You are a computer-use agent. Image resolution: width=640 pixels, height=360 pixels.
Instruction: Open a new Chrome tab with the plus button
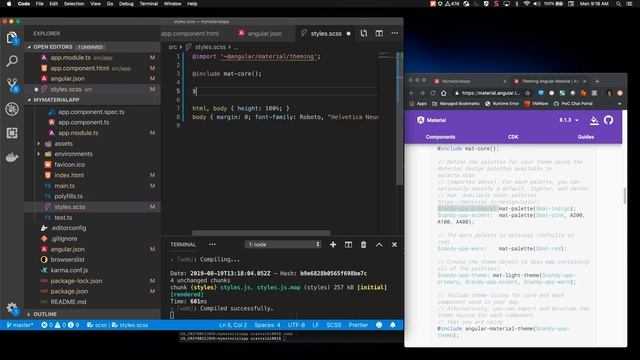[597, 81]
